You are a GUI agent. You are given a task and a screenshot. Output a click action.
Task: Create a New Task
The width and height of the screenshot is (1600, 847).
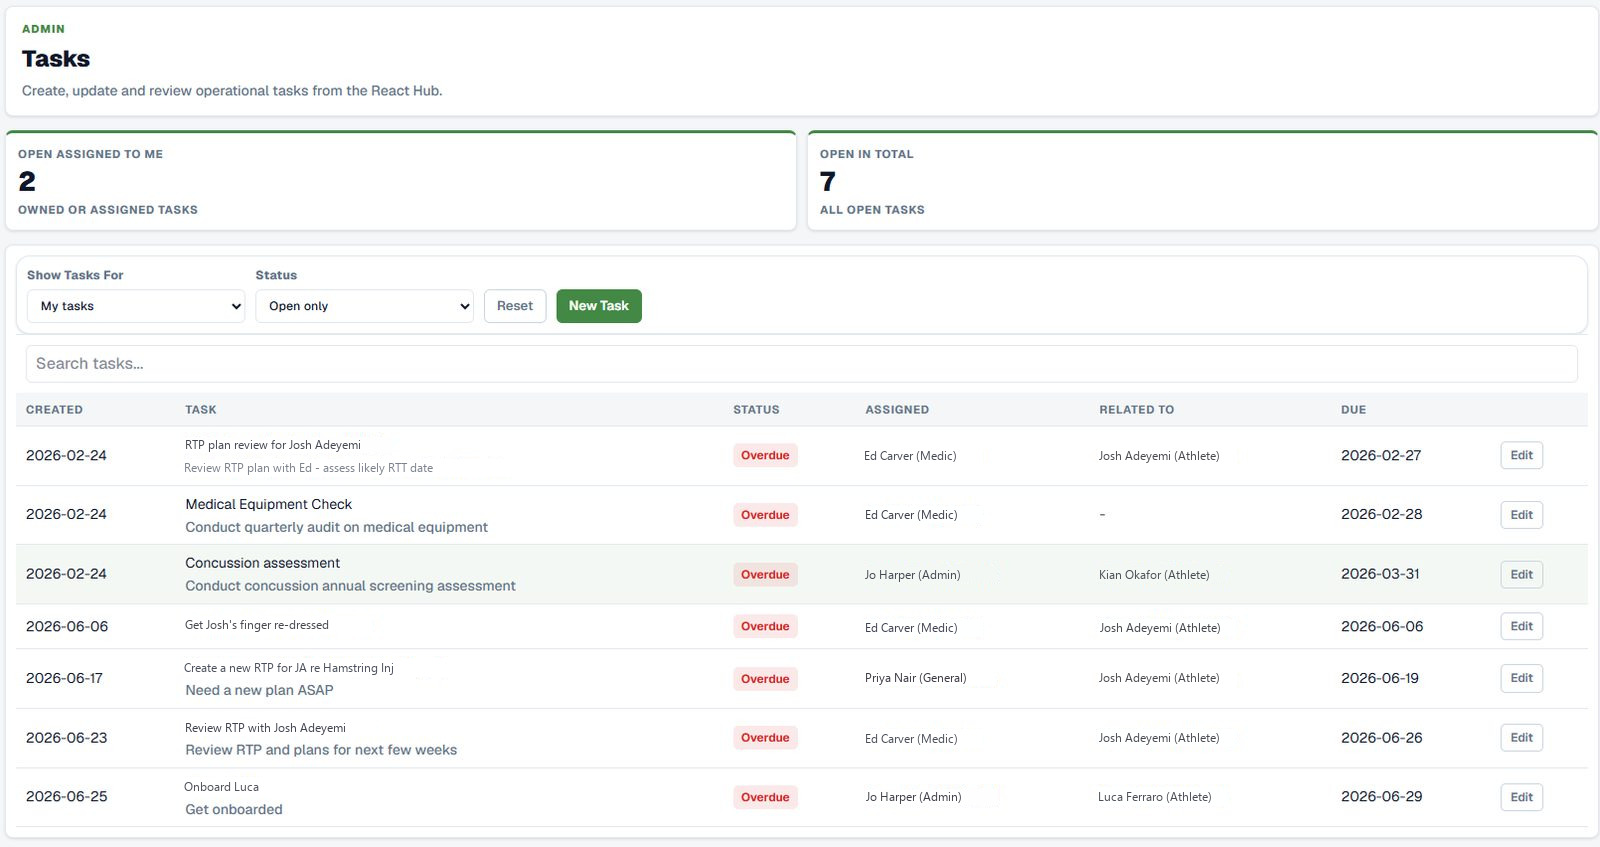click(x=599, y=306)
